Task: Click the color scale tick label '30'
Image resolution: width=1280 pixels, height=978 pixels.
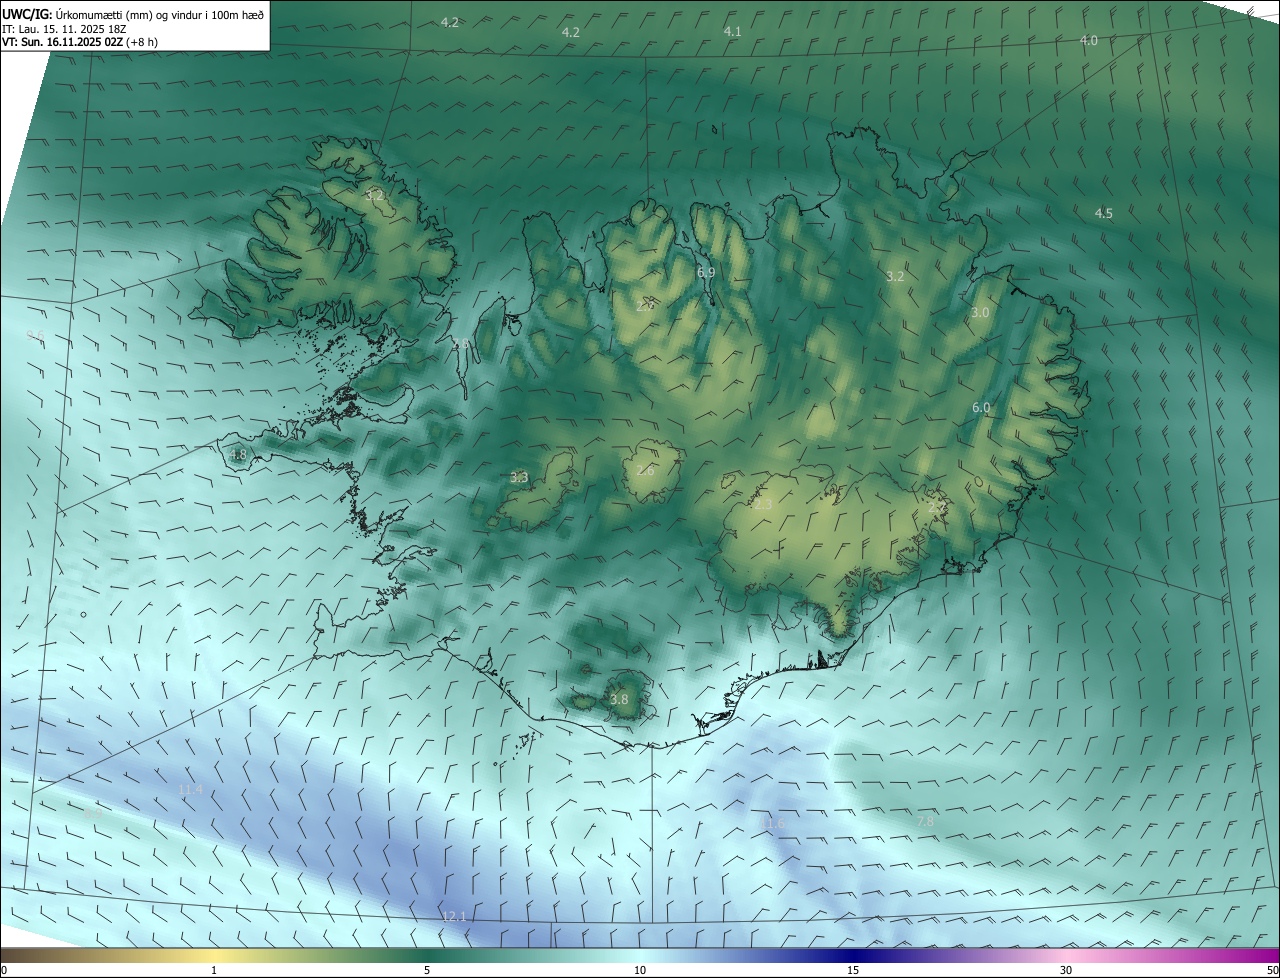Action: [x=1066, y=970]
